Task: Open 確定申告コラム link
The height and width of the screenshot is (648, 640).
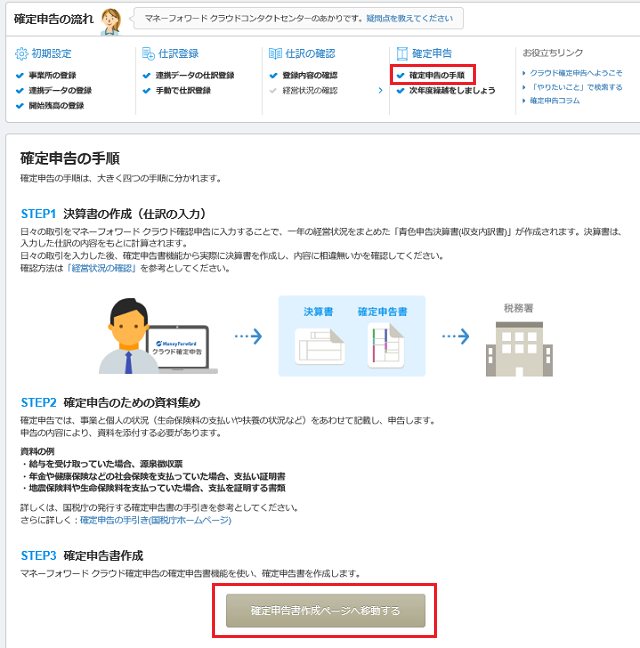Action: point(555,100)
